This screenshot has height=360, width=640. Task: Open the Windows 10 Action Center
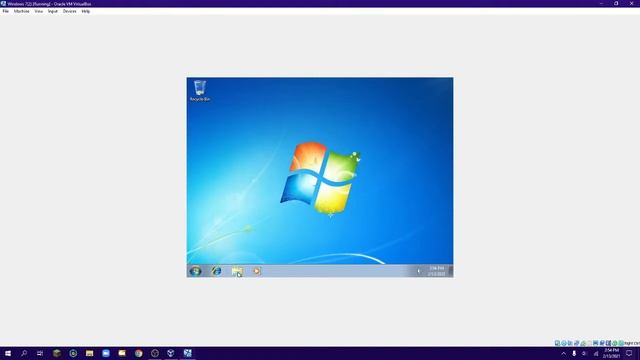629,353
